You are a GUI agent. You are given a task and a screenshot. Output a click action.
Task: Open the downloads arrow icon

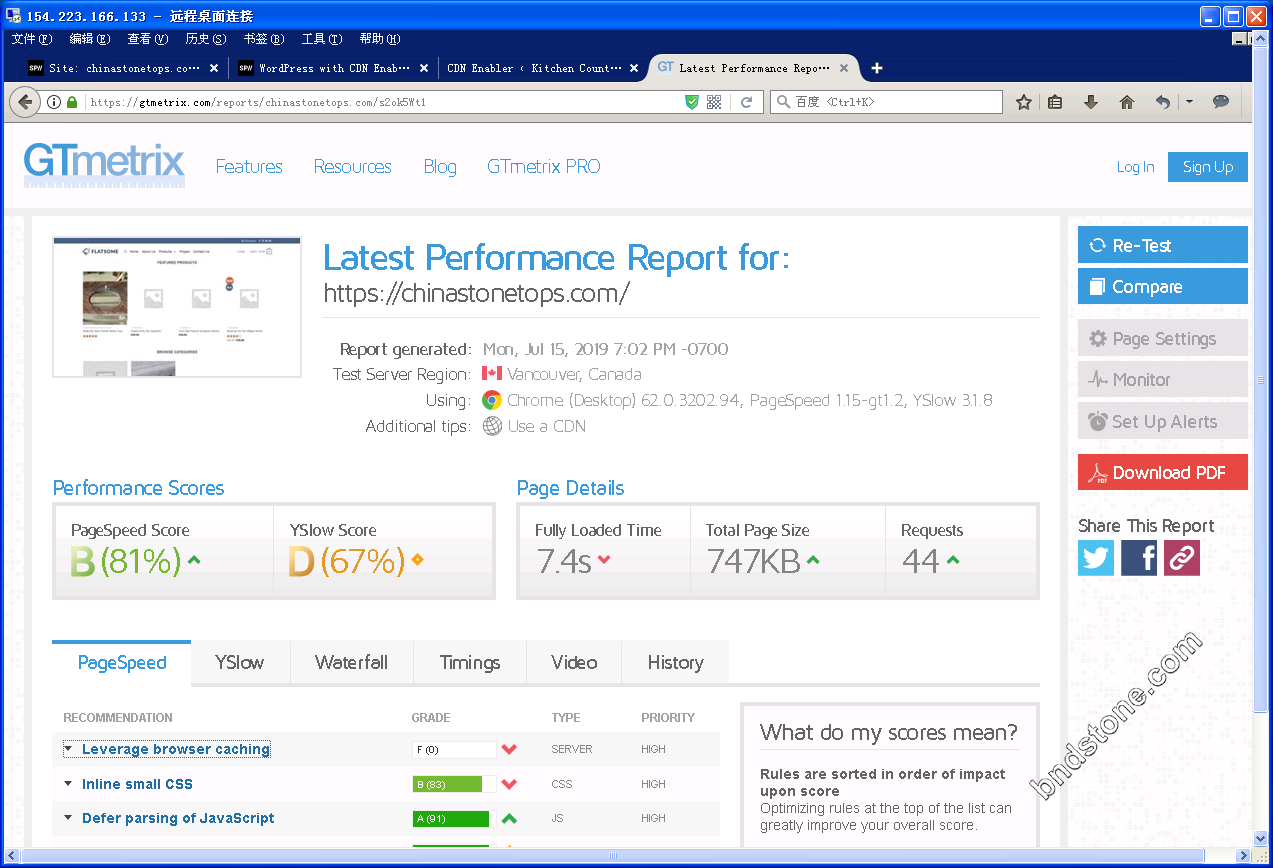[x=1091, y=102]
